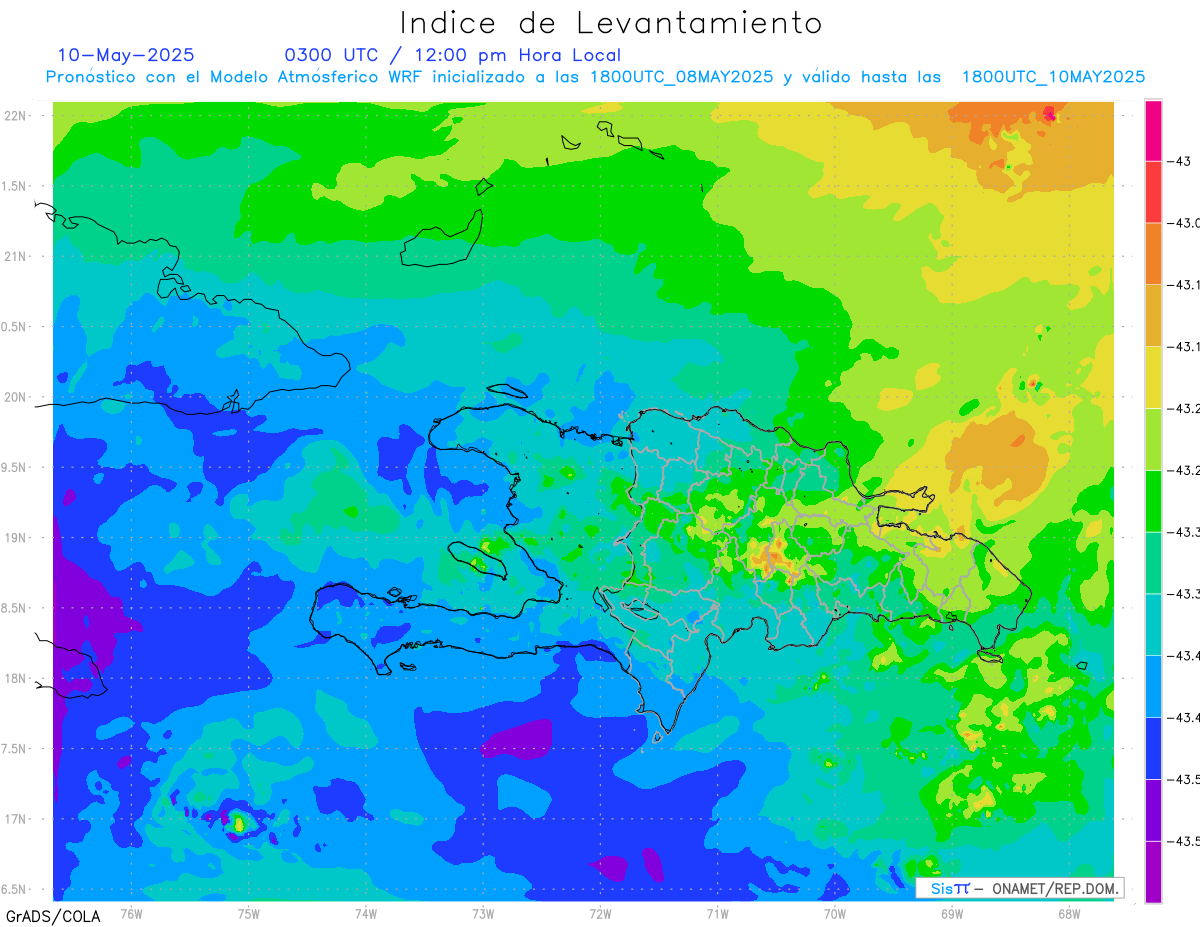Click latitude label "18N"
The image size is (1200, 927).
pyautogui.click(x=16, y=678)
